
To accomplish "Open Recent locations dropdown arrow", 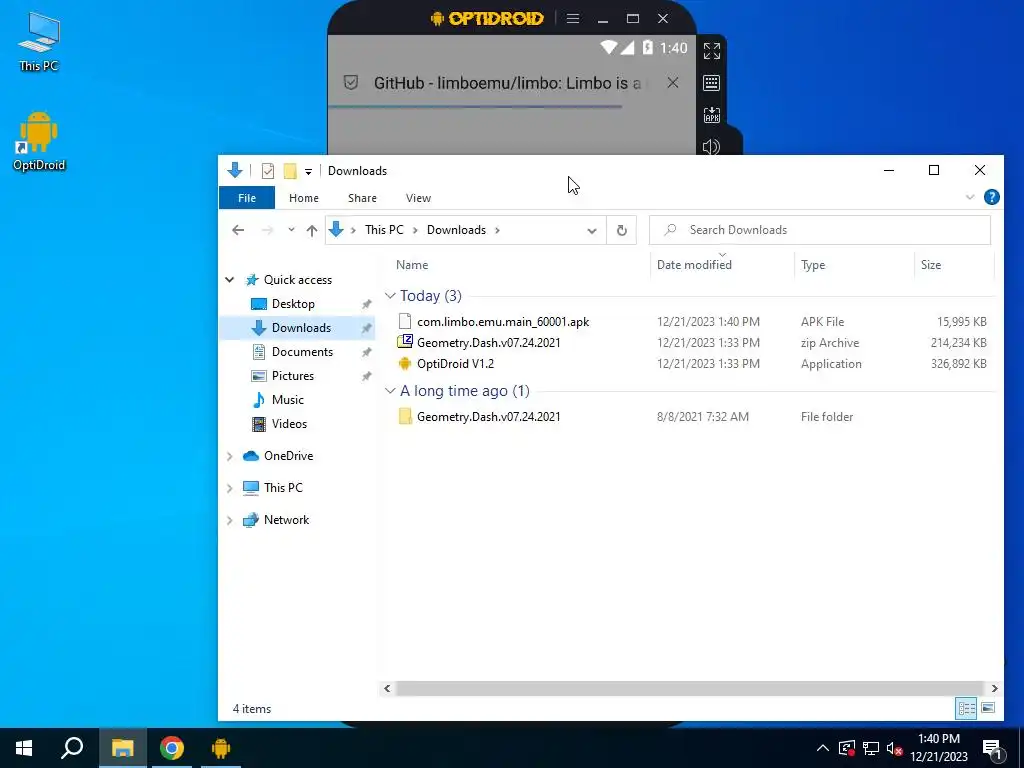I will pos(291,230).
